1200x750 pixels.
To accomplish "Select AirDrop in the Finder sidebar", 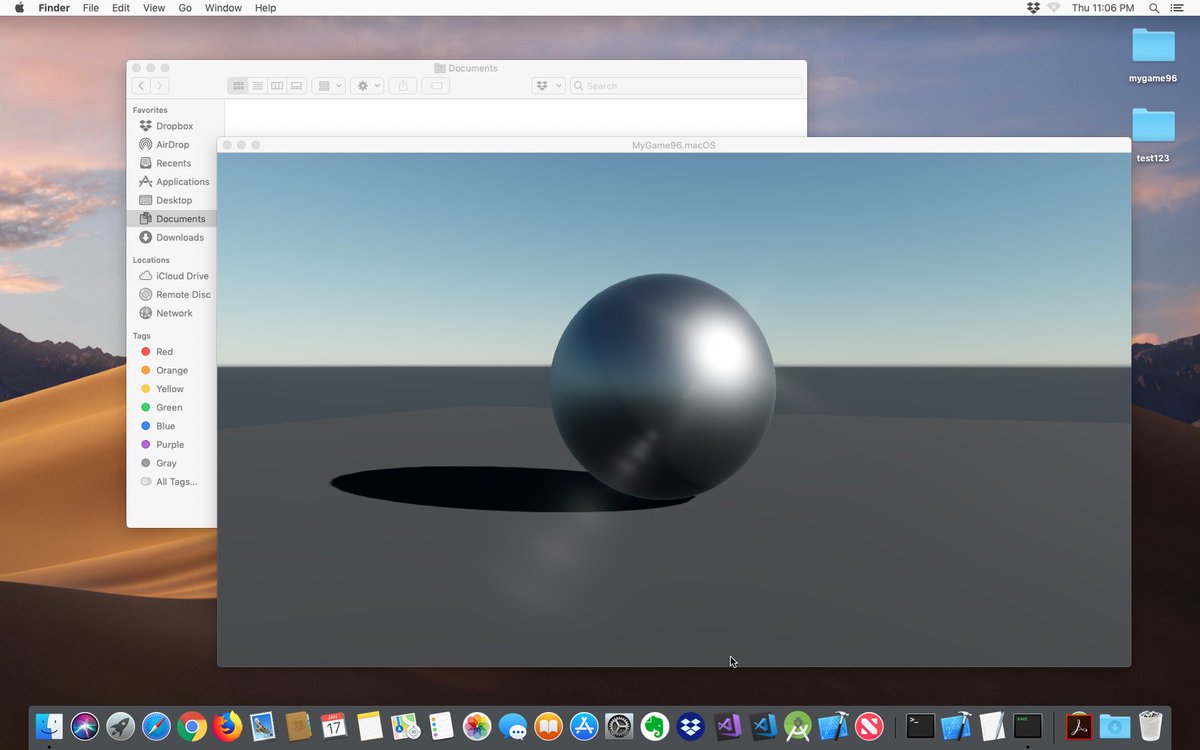I will pyautogui.click(x=172, y=145).
